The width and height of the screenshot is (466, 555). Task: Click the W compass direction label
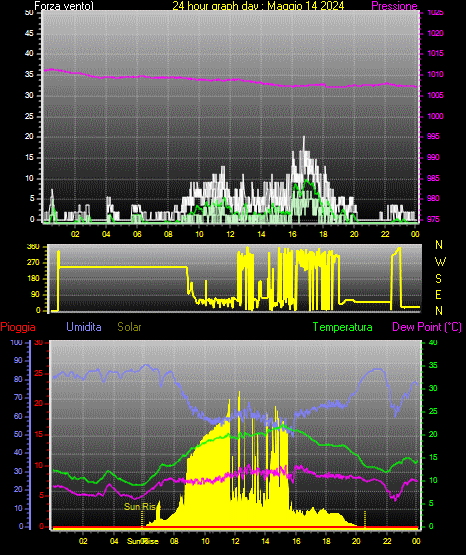(440, 262)
